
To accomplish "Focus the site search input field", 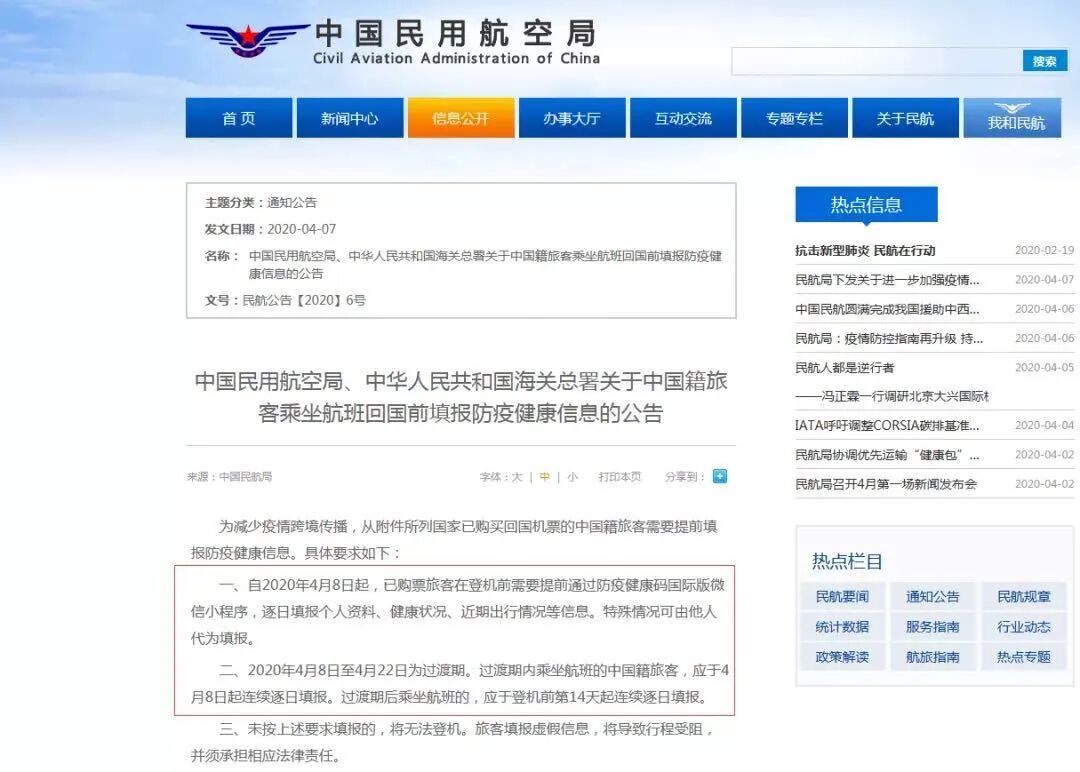I will click(x=877, y=61).
